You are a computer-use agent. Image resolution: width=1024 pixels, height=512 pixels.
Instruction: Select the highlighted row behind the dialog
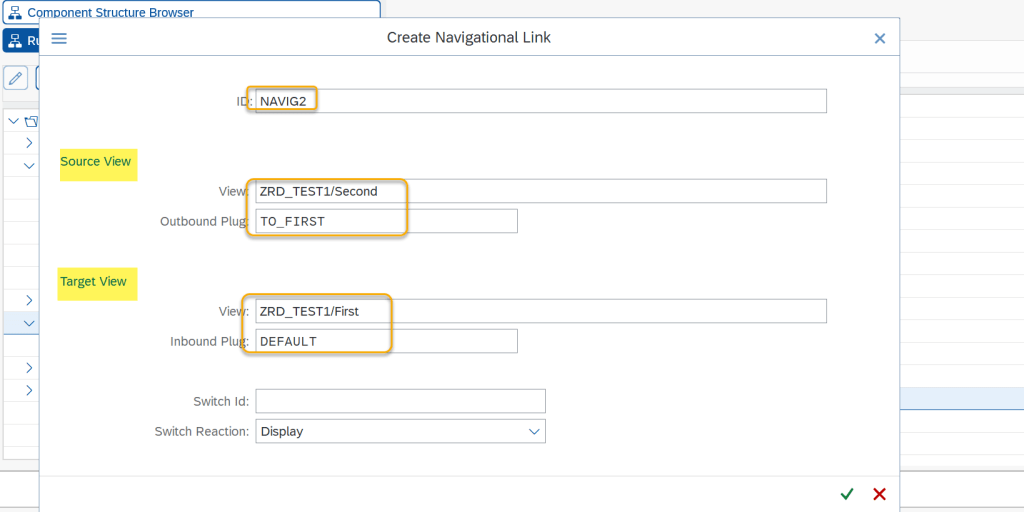click(x=960, y=398)
